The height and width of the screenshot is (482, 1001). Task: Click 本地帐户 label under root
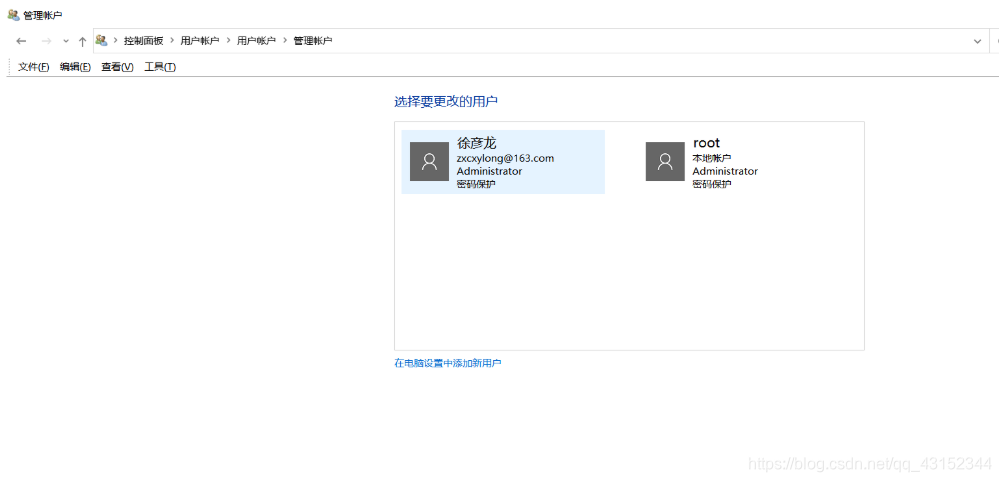pos(712,158)
